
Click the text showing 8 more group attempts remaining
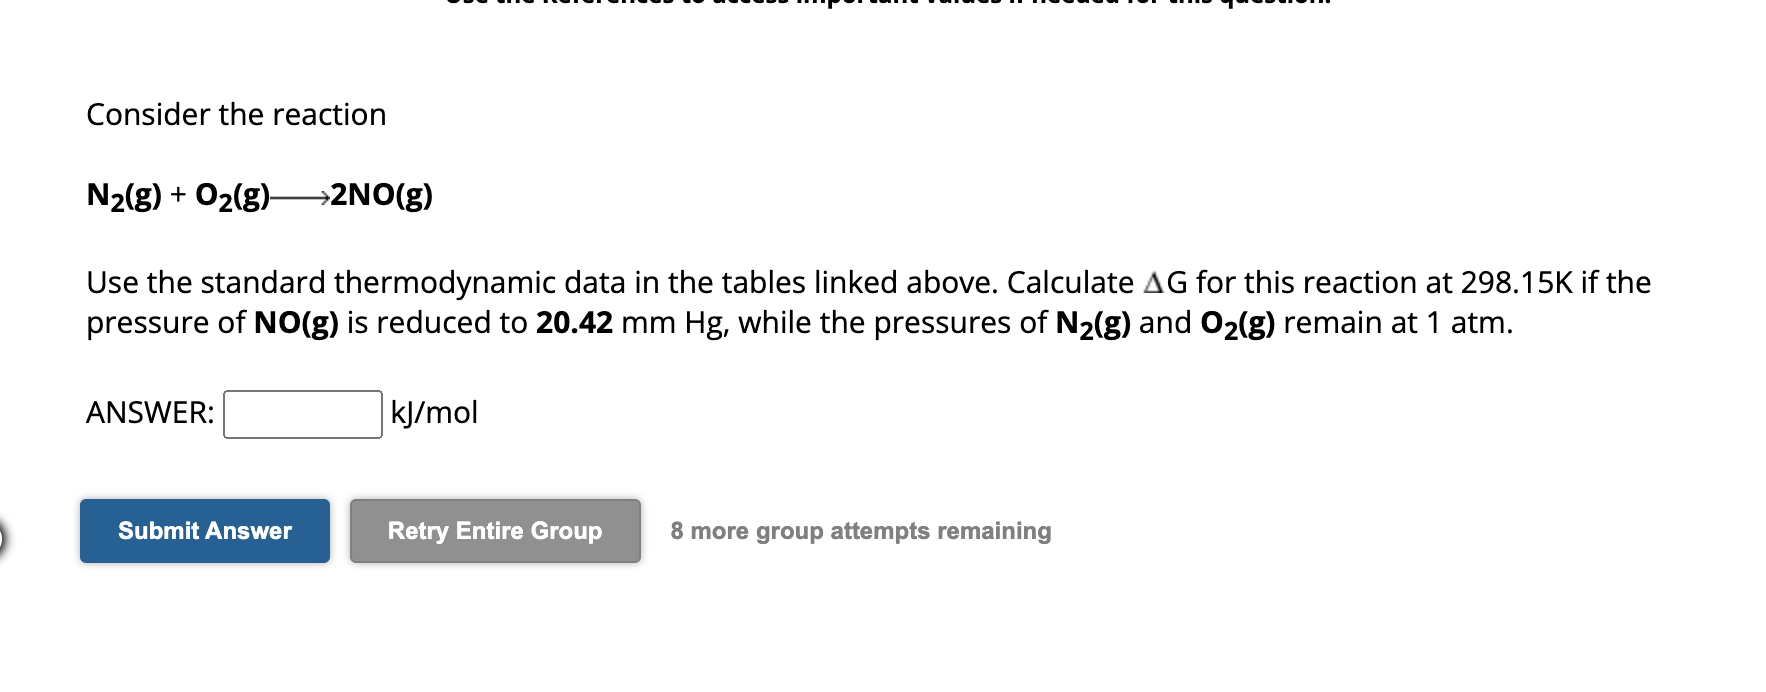point(859,531)
